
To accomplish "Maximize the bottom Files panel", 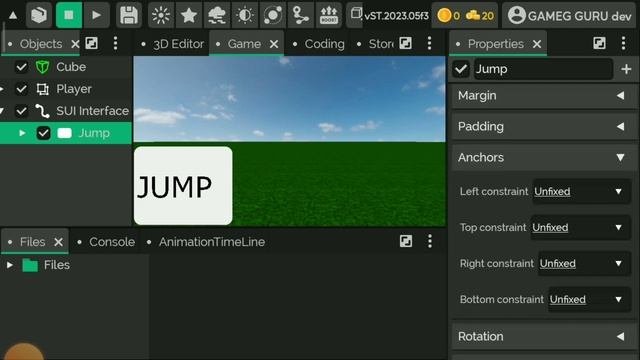I will pos(406,241).
